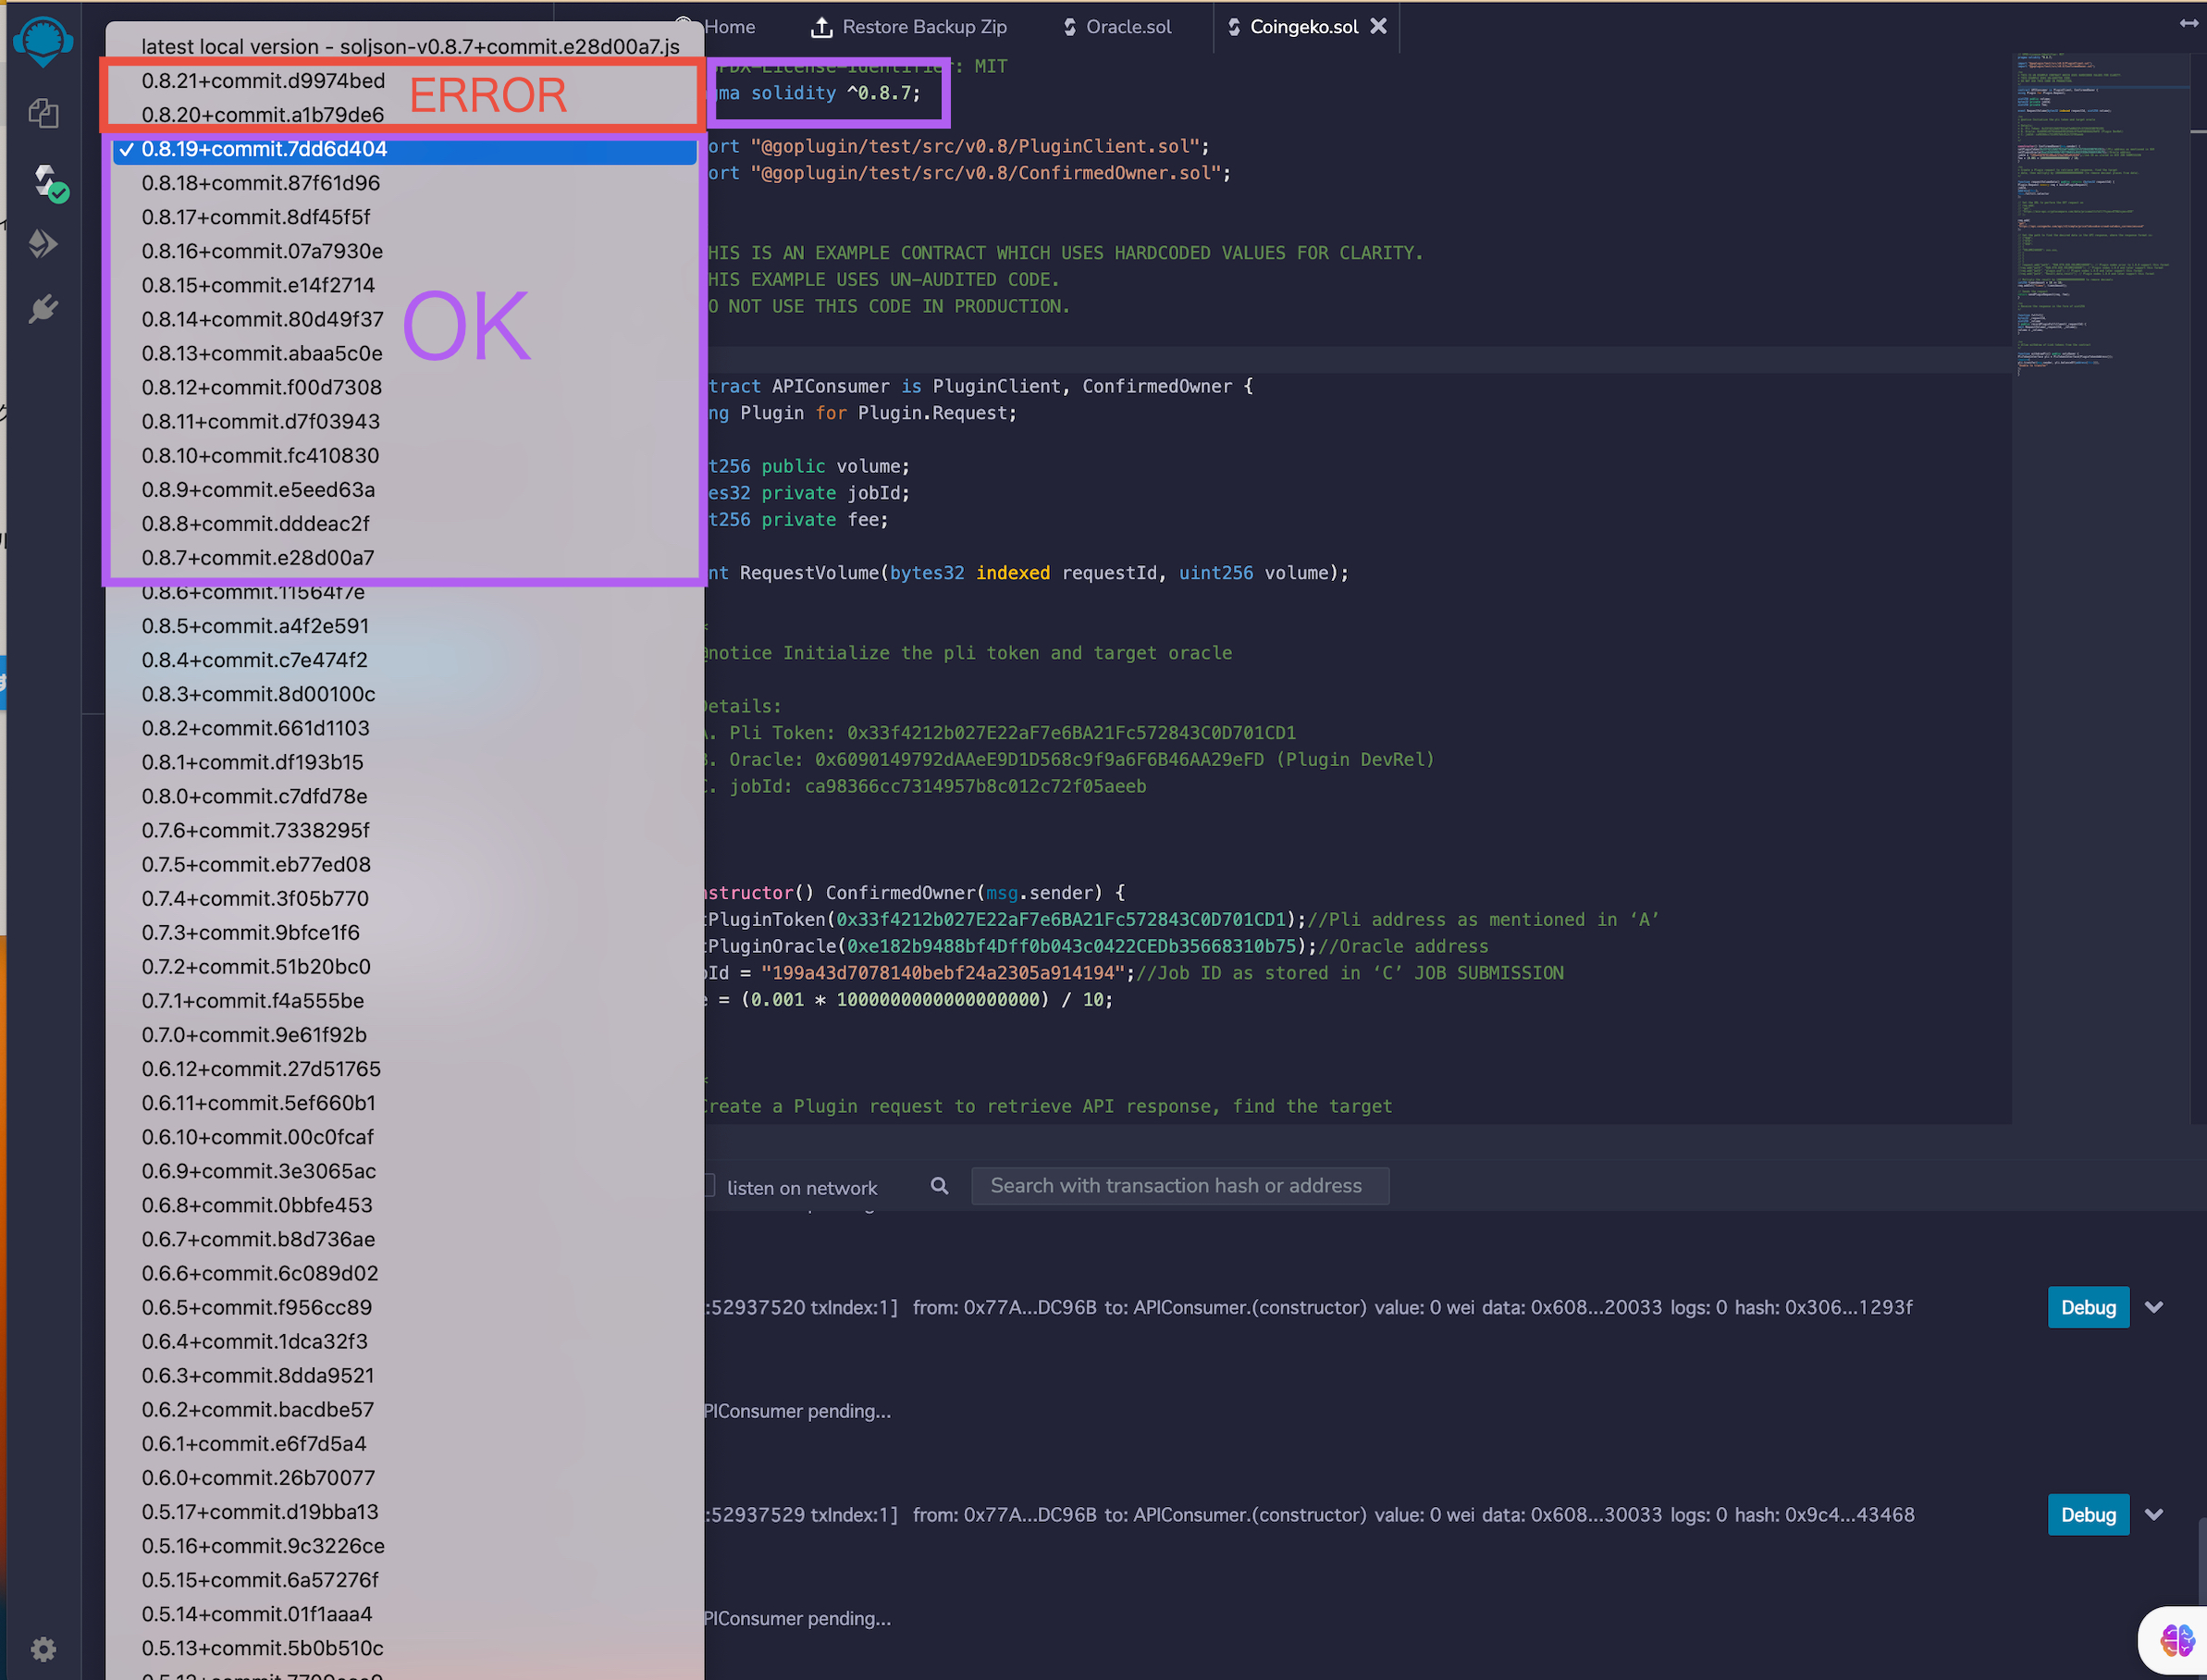Choose compiler 0.8.7+commit.e28d00a7 from list
The height and width of the screenshot is (1680, 2207).
258,558
